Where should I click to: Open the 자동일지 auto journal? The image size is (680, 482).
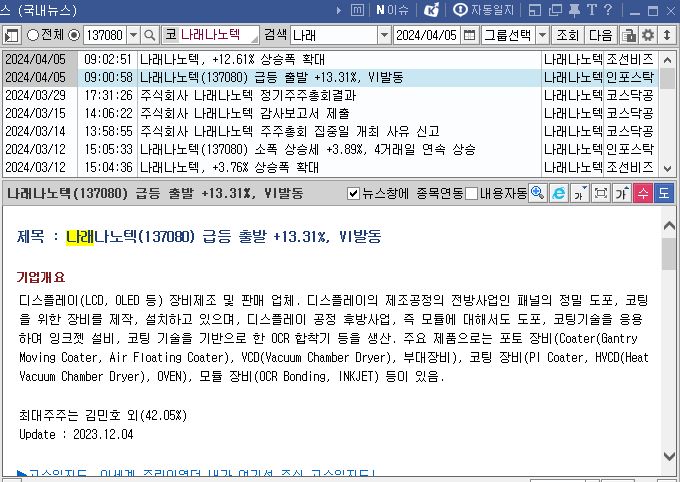pos(483,10)
